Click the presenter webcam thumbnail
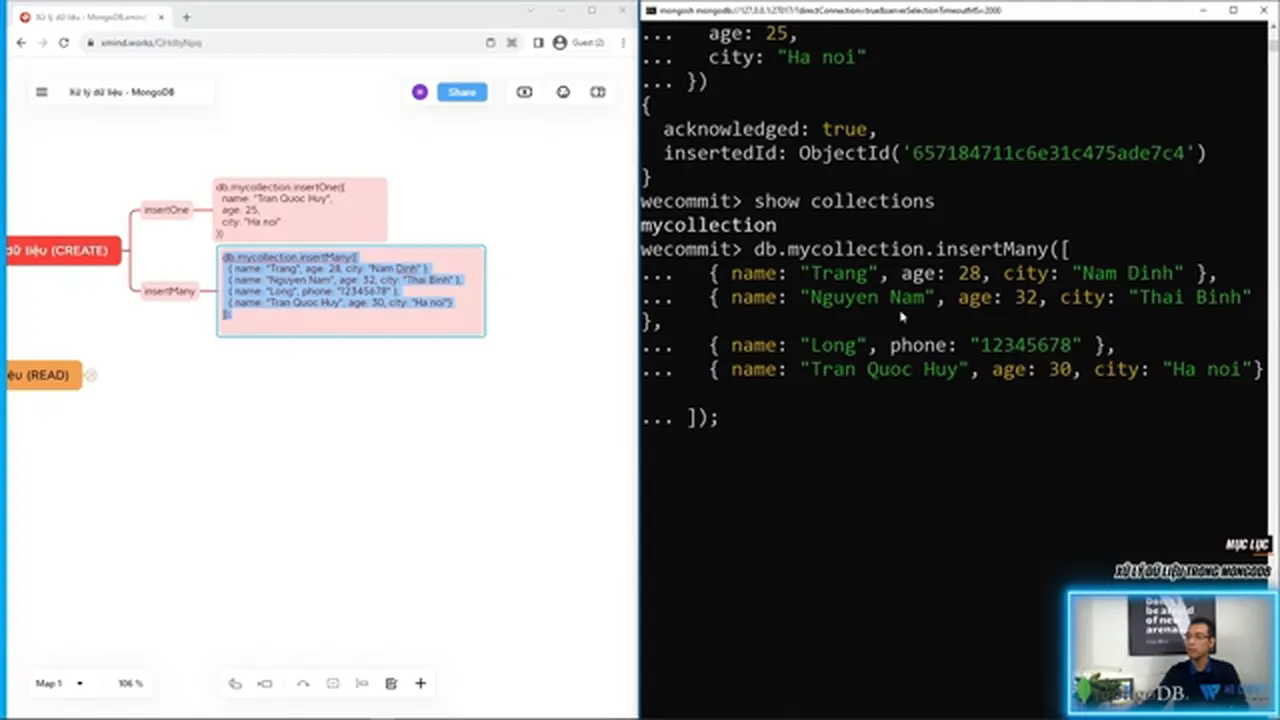 1172,653
